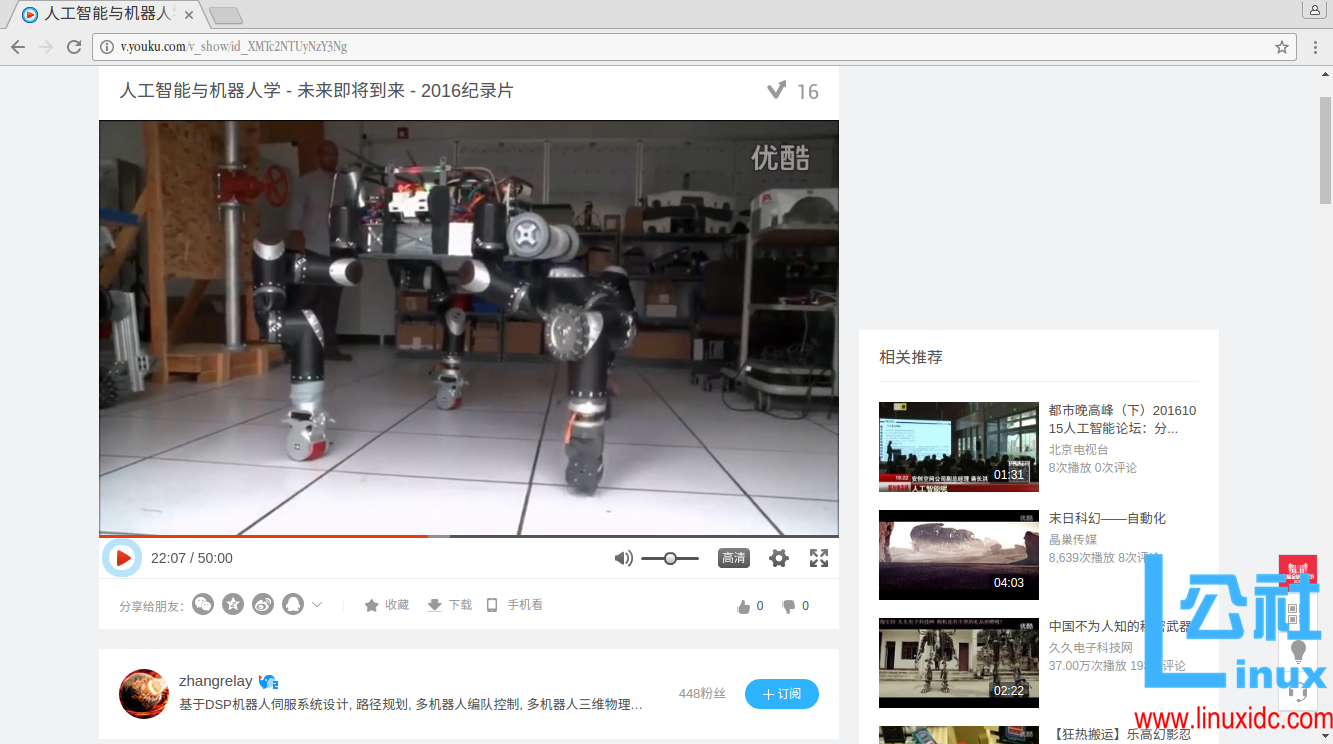Add video to favorites 收藏

pos(386,605)
